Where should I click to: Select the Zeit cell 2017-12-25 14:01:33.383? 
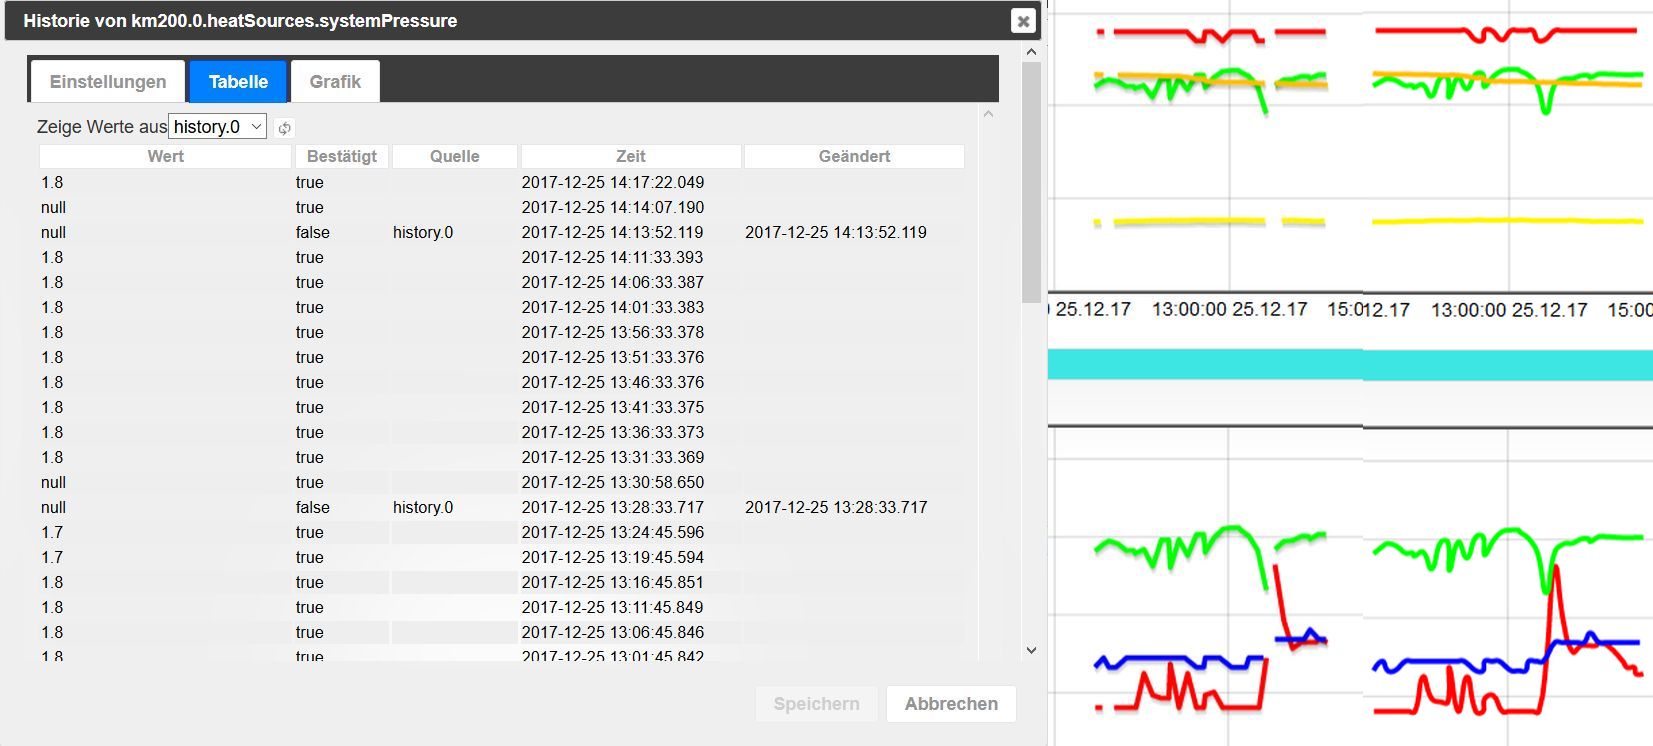(x=613, y=307)
